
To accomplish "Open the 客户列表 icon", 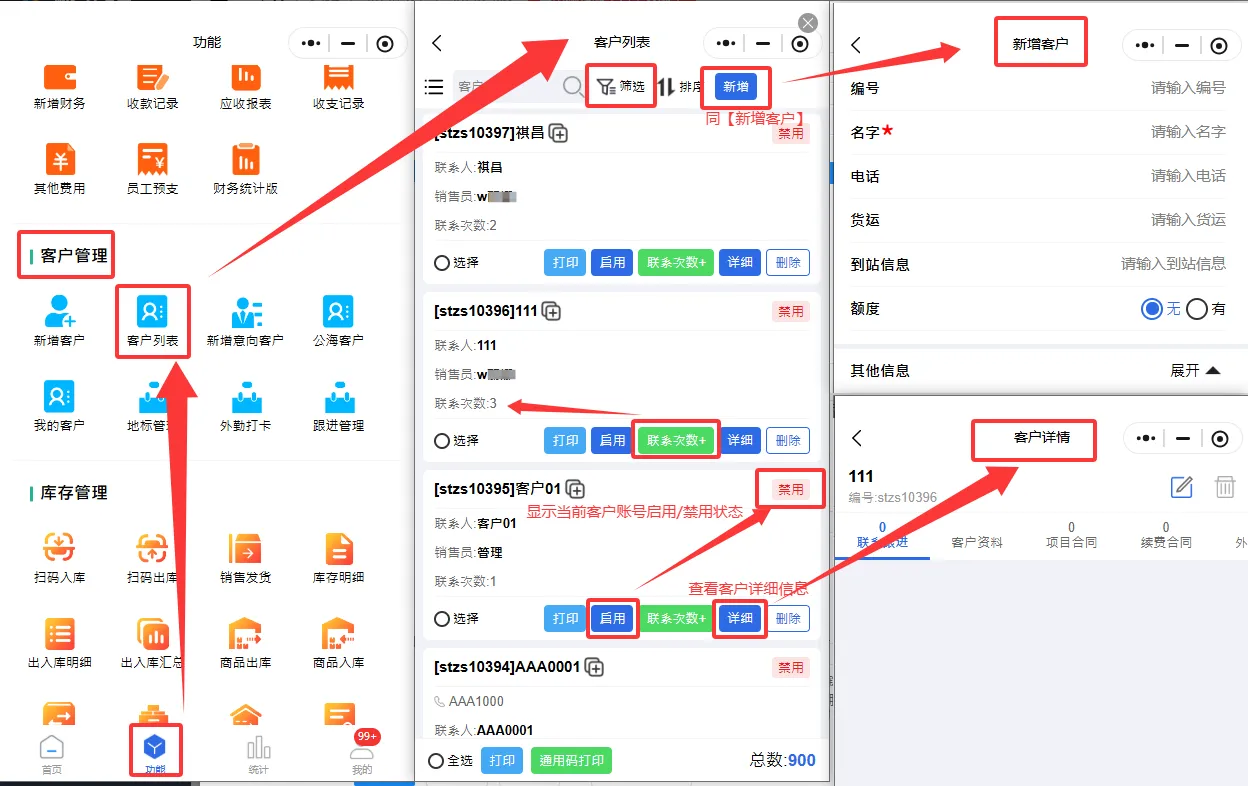I will [x=152, y=313].
